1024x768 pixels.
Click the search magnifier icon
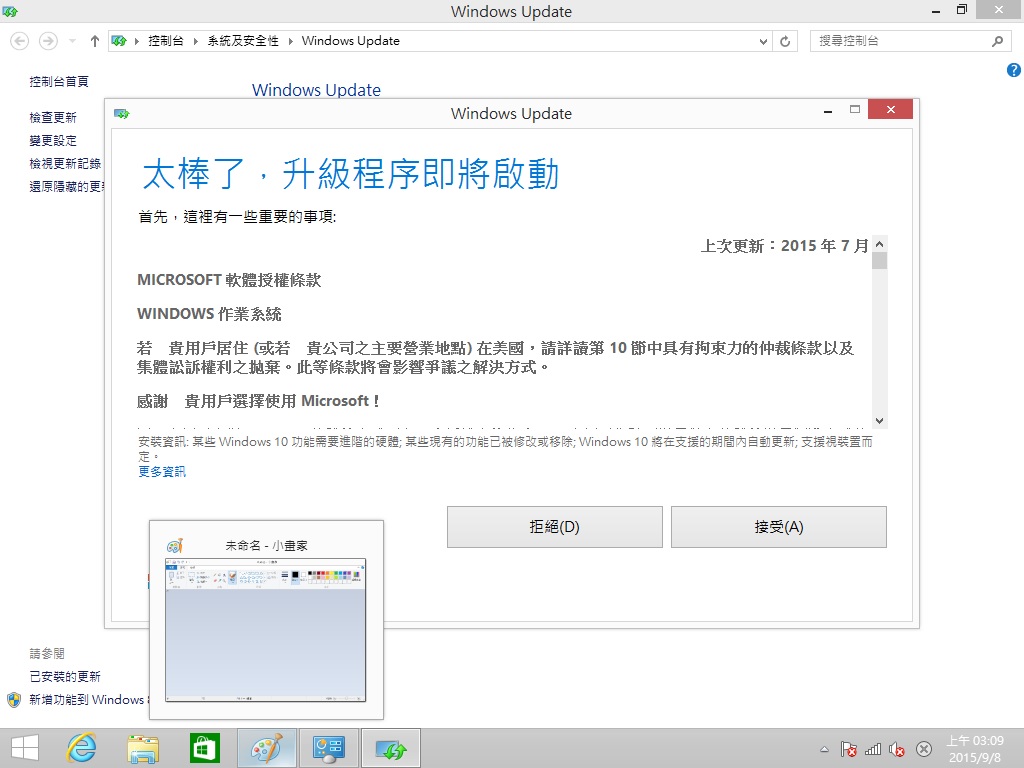pos(997,41)
